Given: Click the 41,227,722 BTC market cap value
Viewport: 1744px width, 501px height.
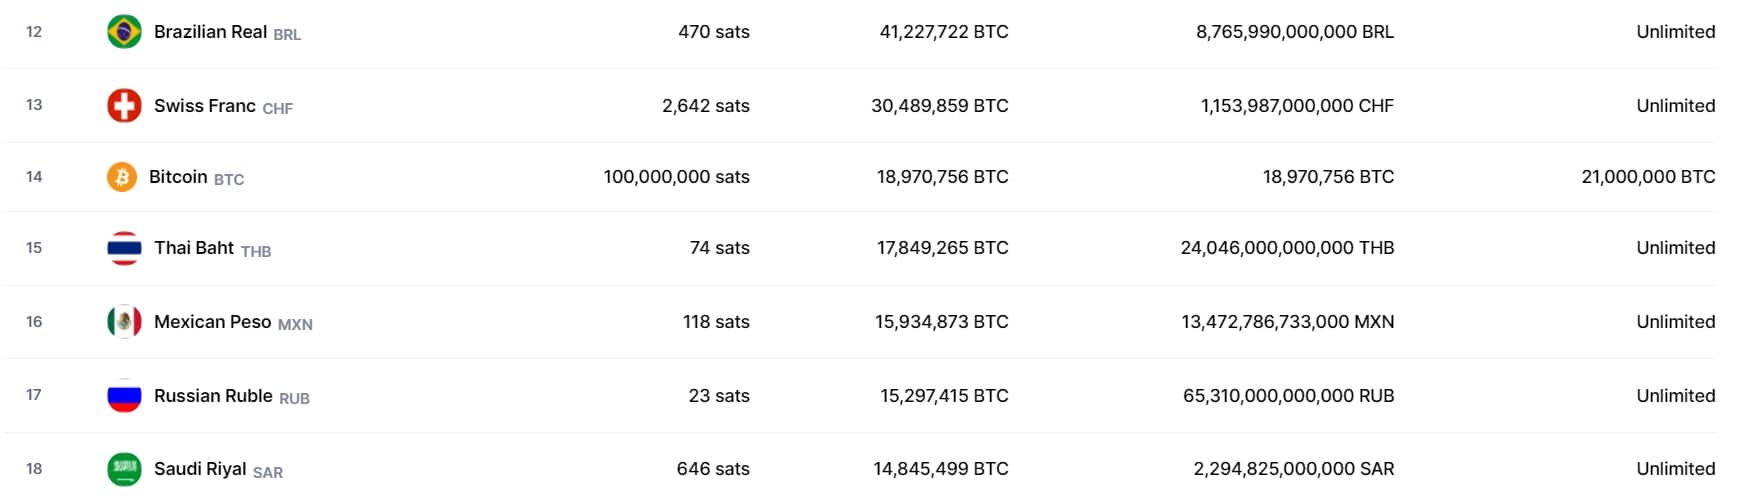Looking at the screenshot, I should tap(943, 32).
